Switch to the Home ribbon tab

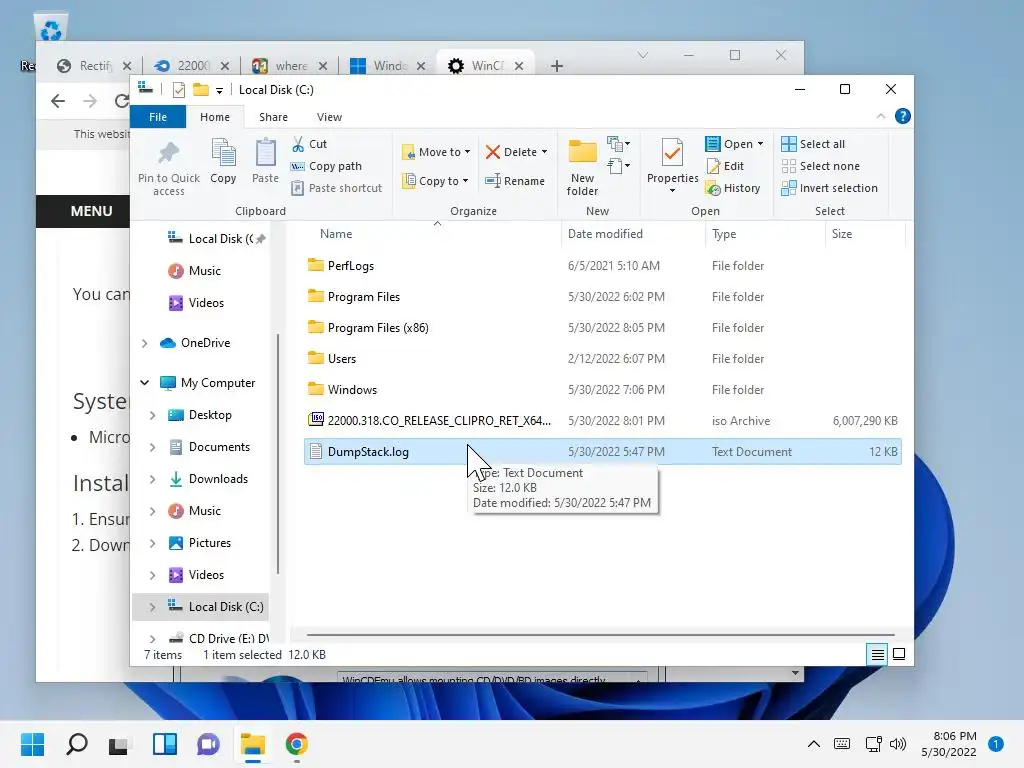pos(215,117)
